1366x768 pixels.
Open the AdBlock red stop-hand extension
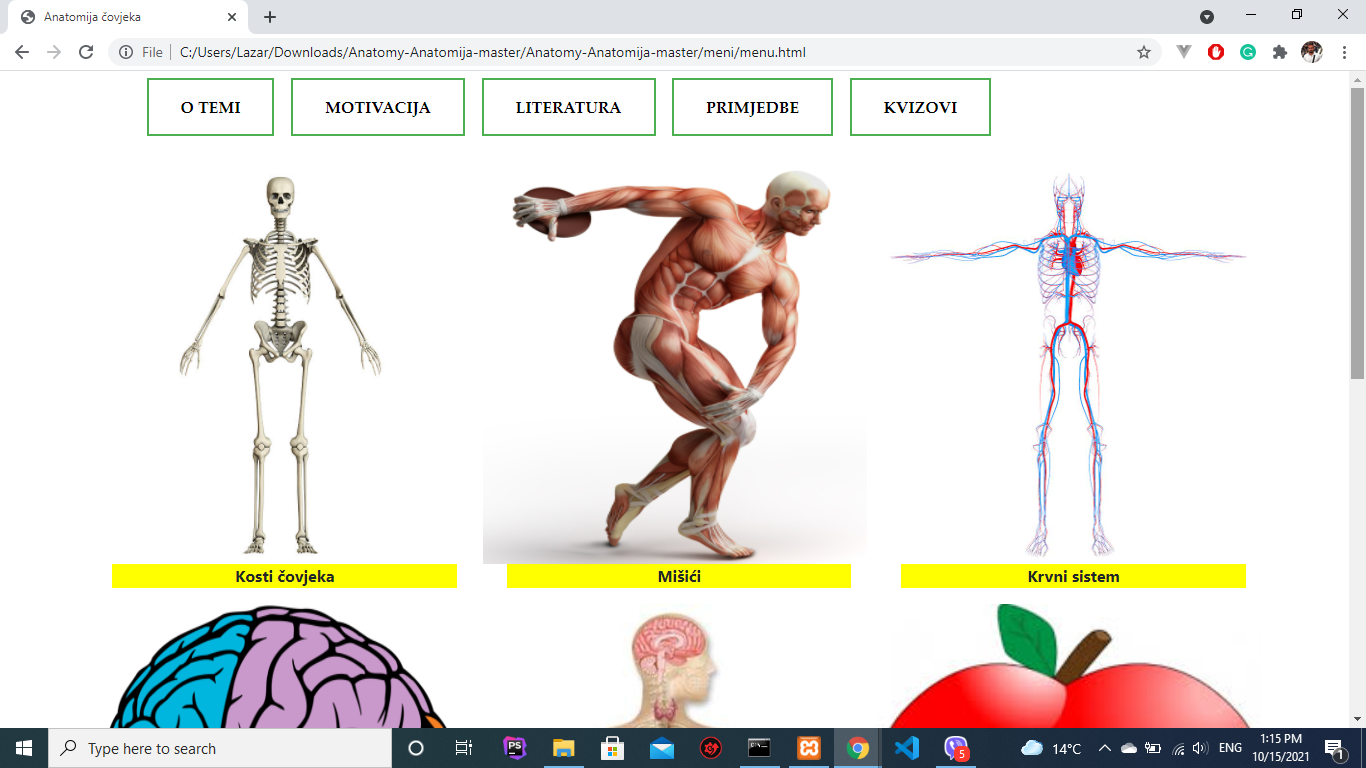click(1216, 52)
